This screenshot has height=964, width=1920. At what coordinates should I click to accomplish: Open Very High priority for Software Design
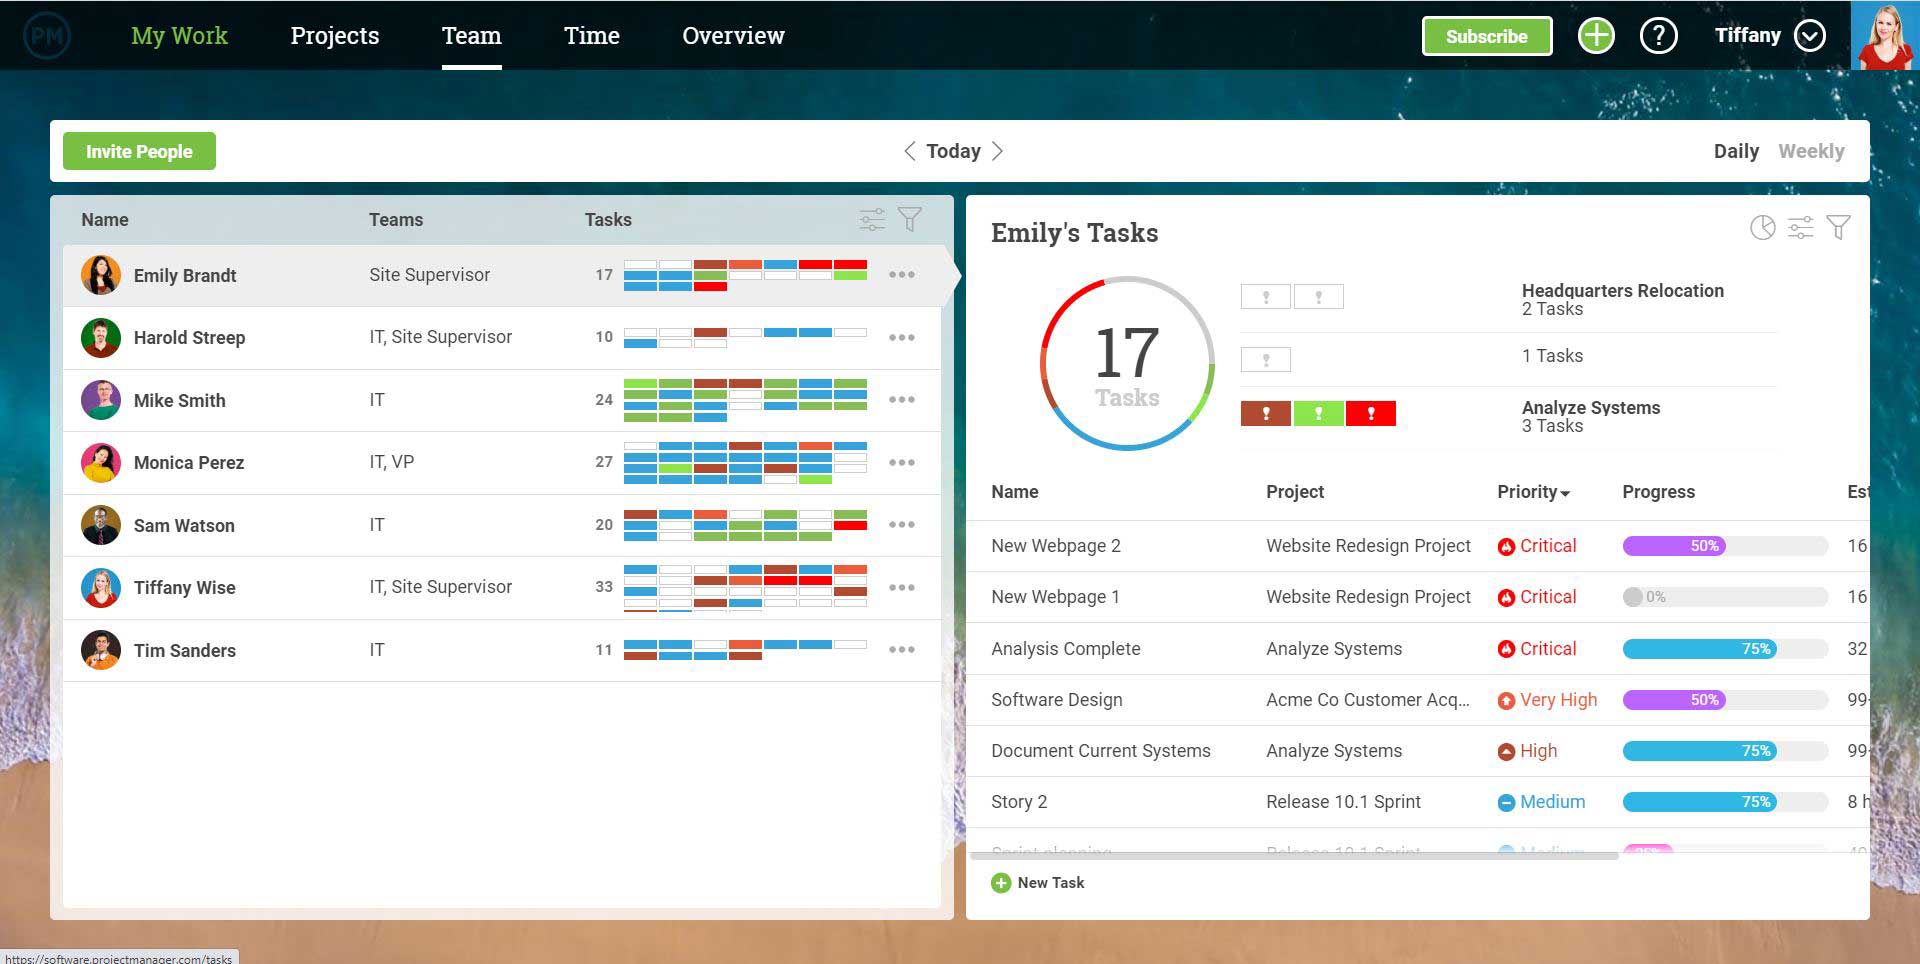(x=1547, y=700)
